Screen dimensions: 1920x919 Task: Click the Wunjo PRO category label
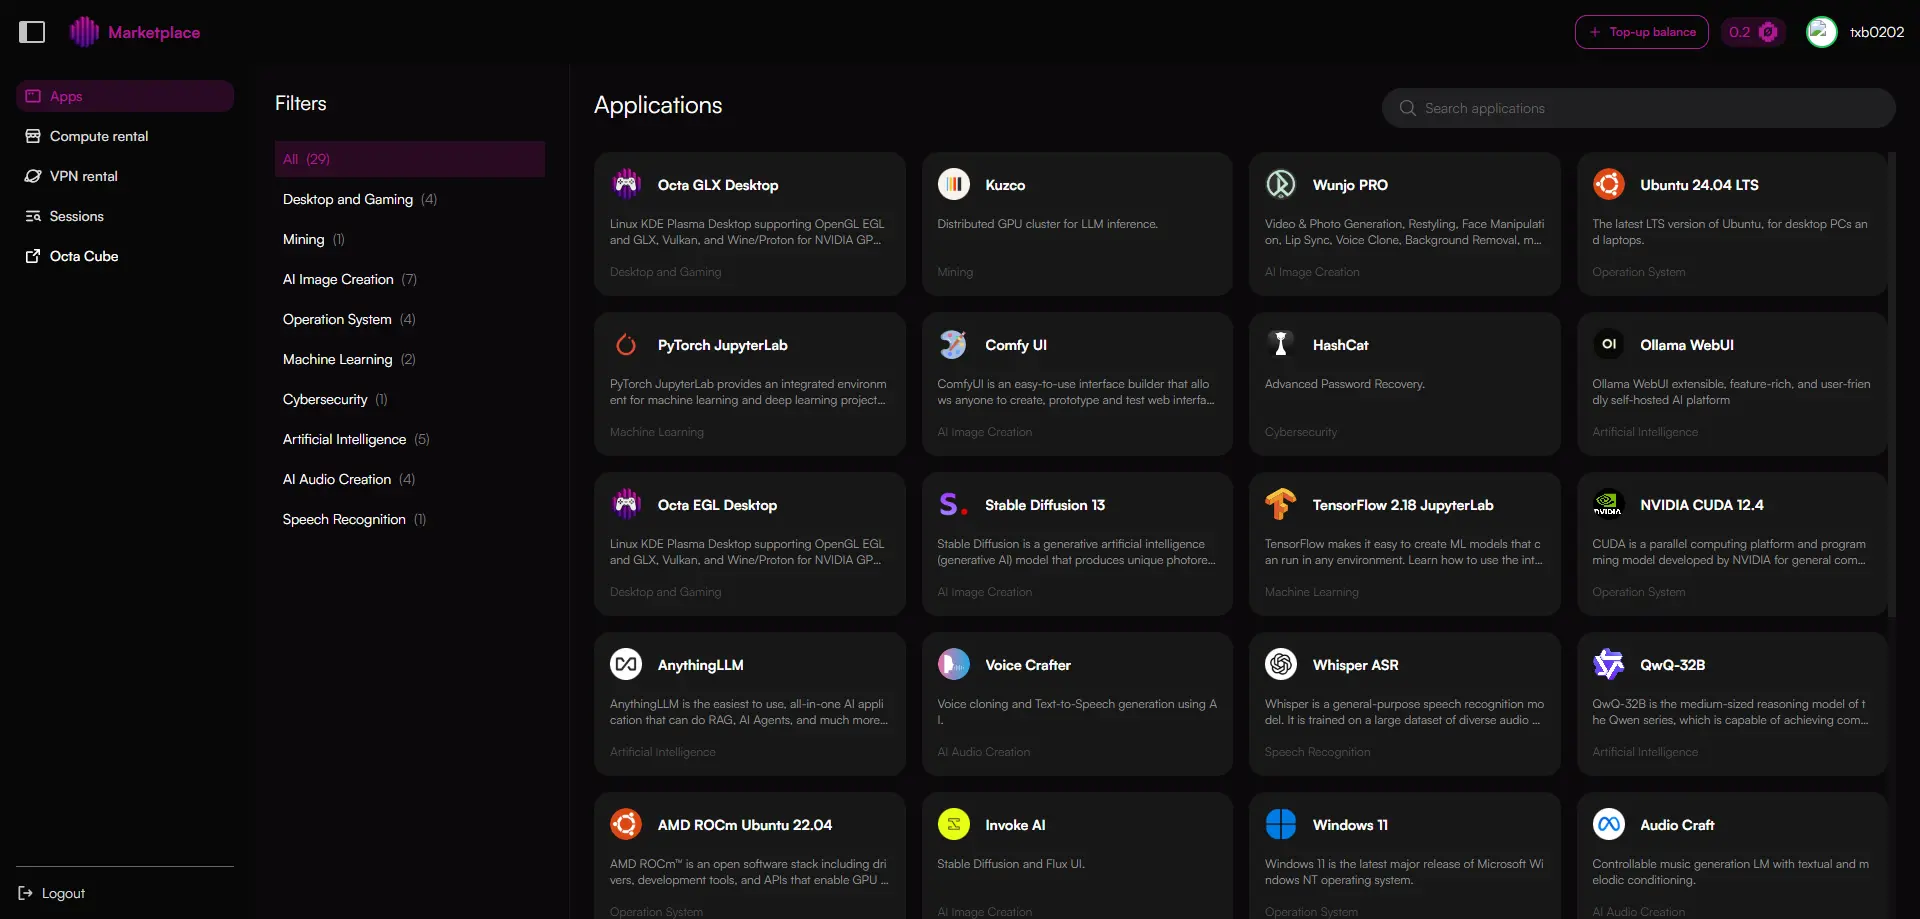(x=1312, y=272)
